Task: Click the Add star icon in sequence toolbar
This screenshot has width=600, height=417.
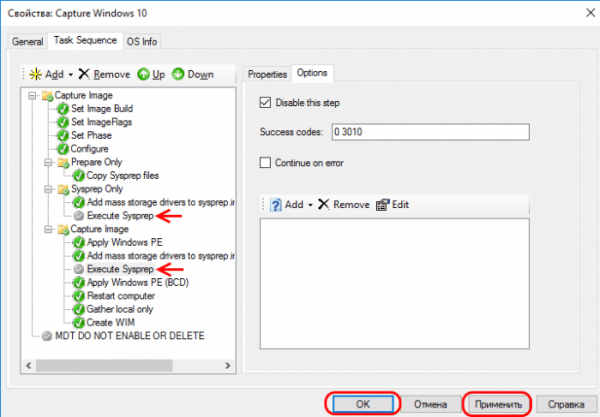Action: pyautogui.click(x=36, y=74)
